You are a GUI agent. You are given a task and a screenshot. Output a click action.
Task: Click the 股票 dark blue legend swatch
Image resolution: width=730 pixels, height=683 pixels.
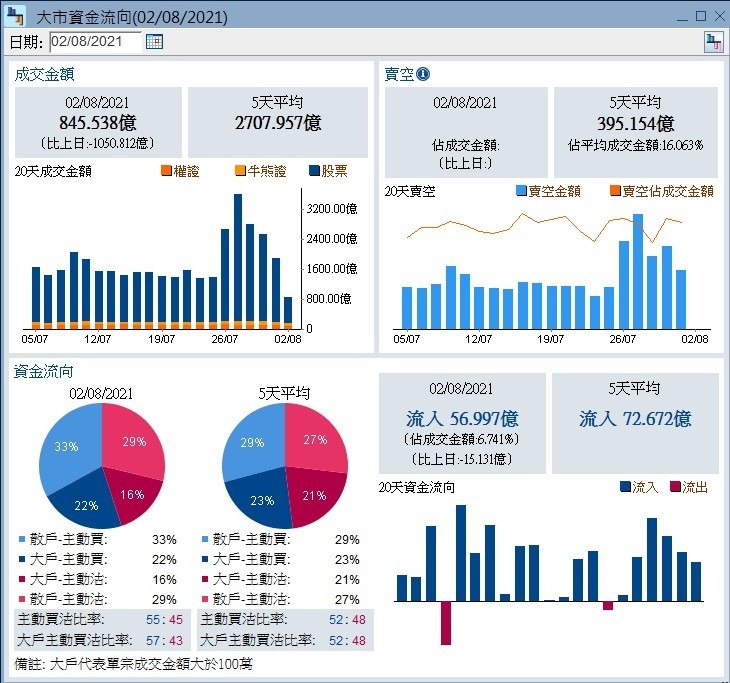tap(314, 171)
